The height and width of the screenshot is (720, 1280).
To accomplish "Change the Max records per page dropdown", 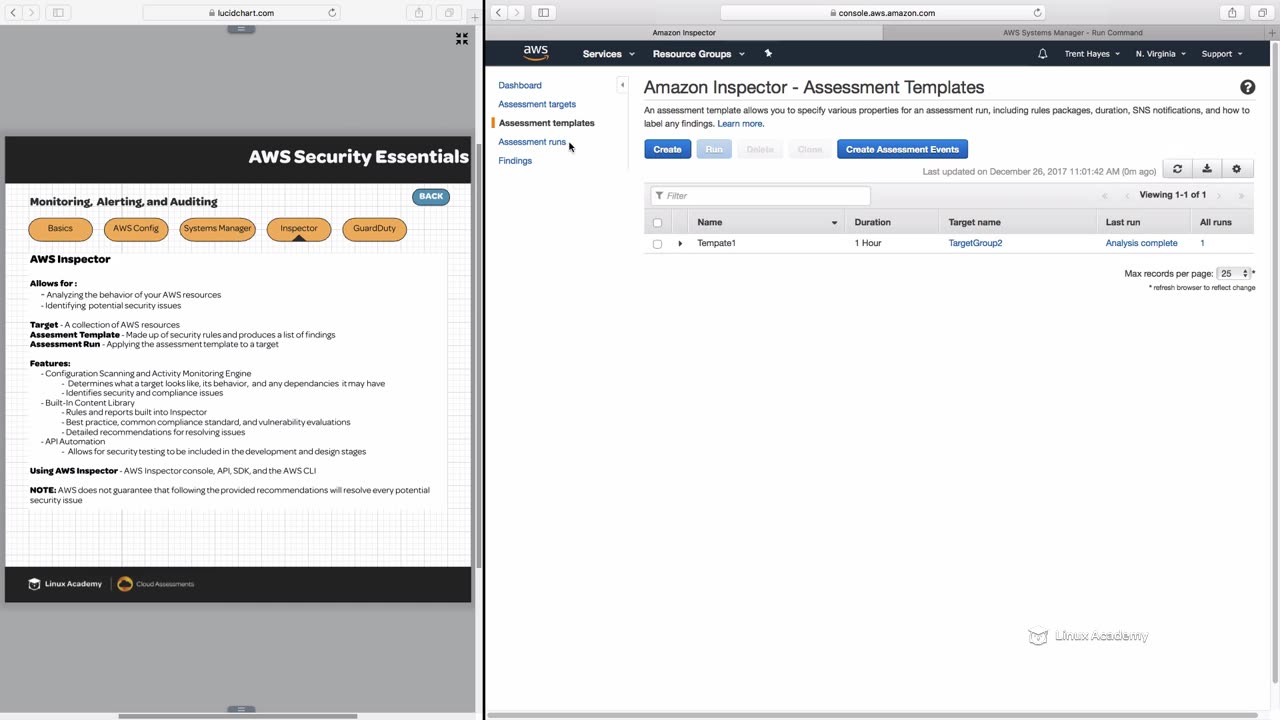I will click(x=1234, y=273).
